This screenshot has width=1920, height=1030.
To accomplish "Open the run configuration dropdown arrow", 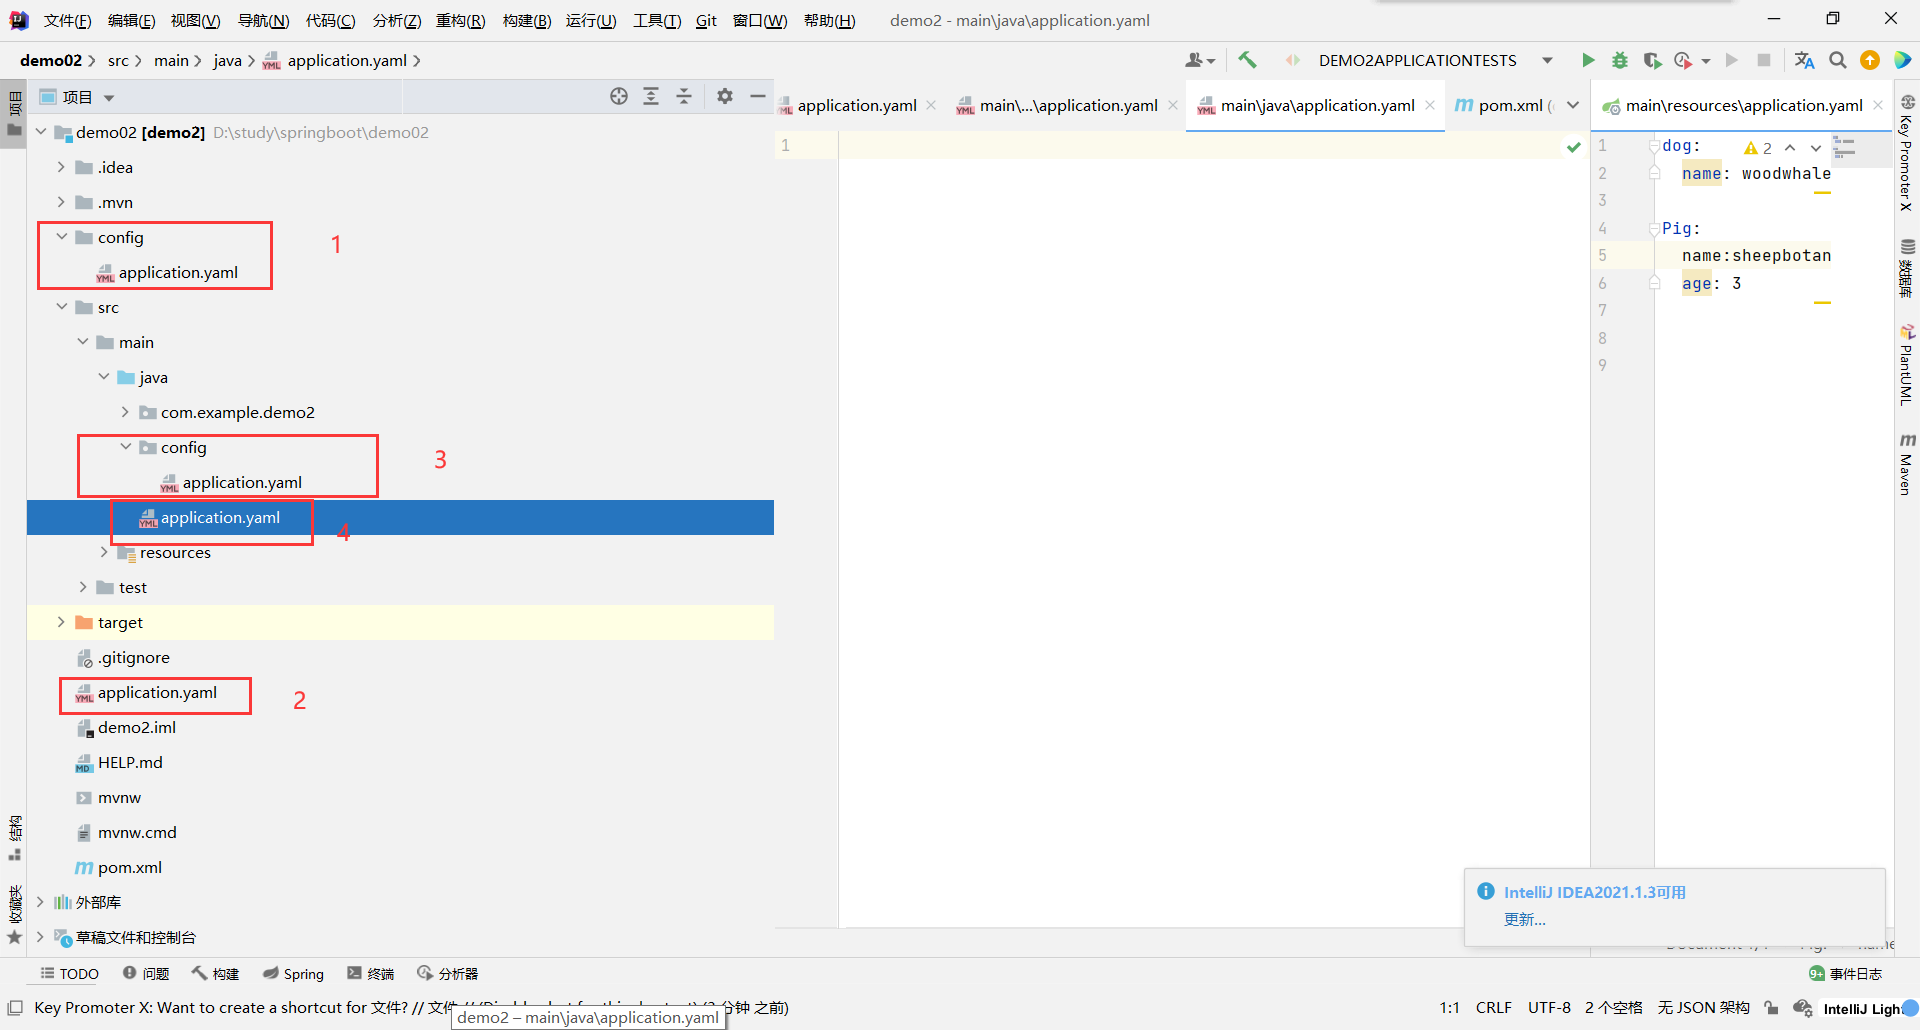I will 1547,60.
